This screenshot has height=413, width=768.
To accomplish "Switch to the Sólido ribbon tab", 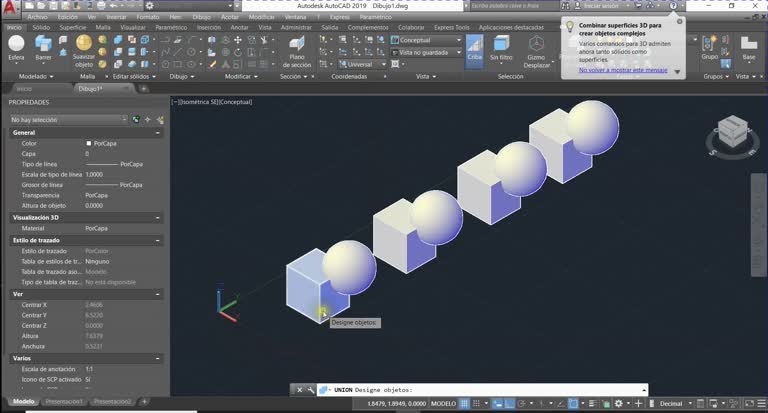I will pos(41,27).
